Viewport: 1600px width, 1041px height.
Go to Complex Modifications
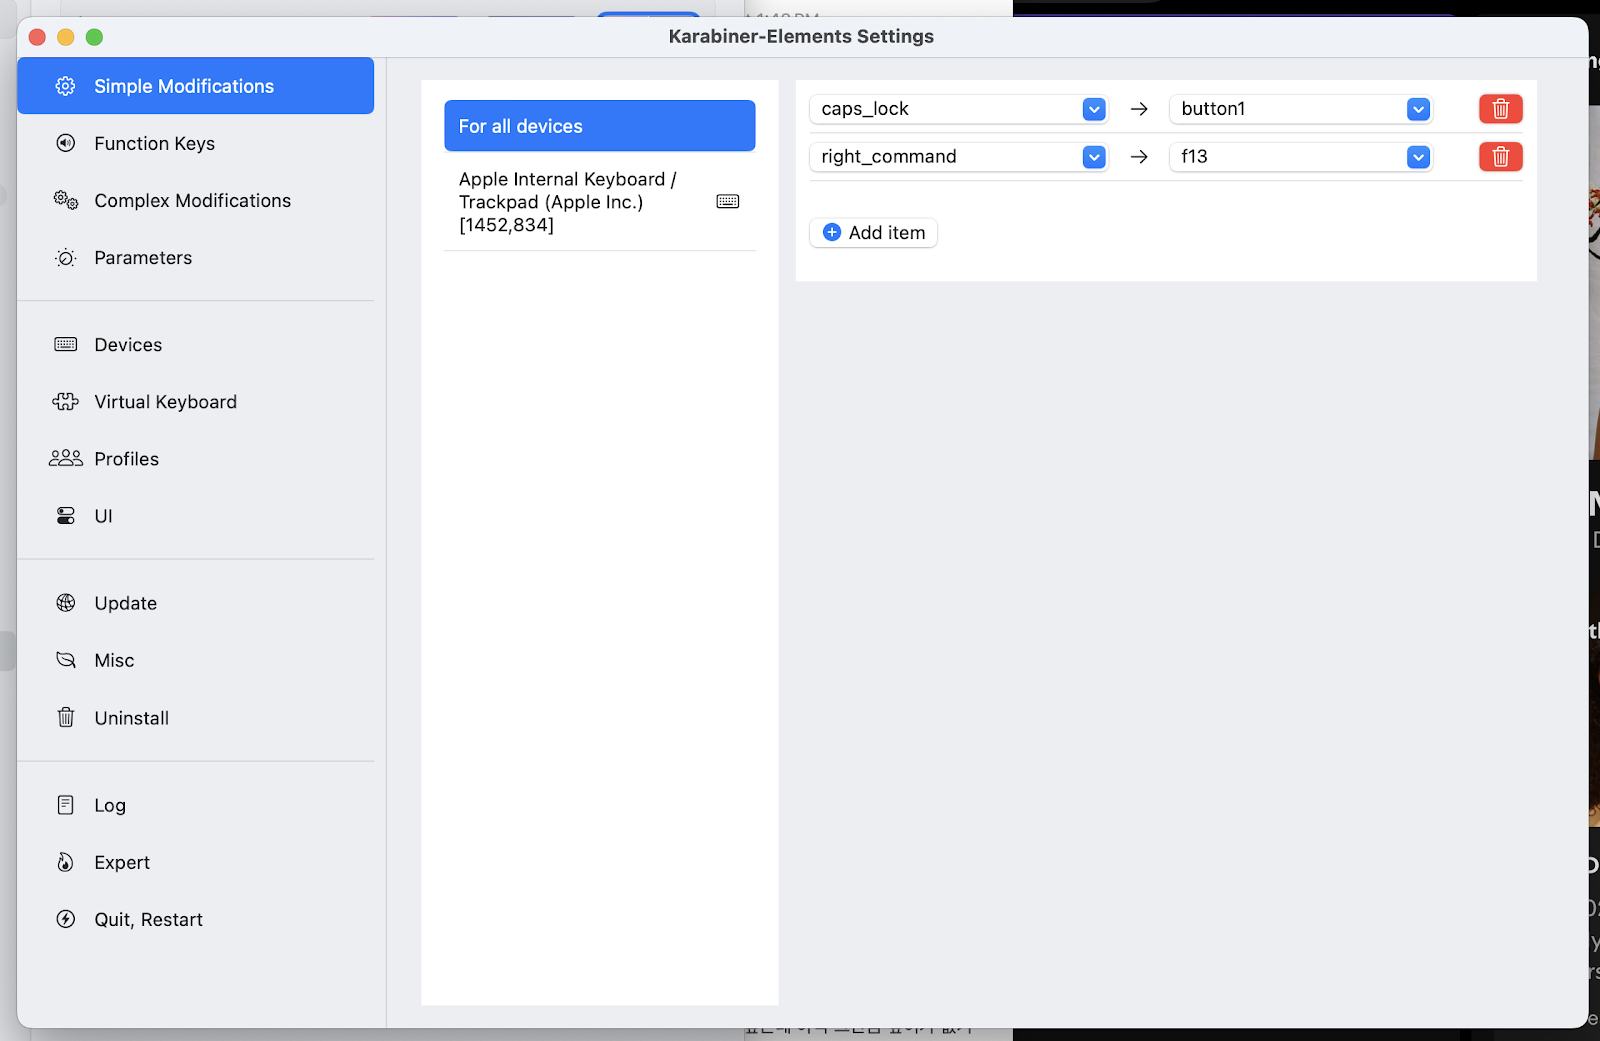(195, 200)
